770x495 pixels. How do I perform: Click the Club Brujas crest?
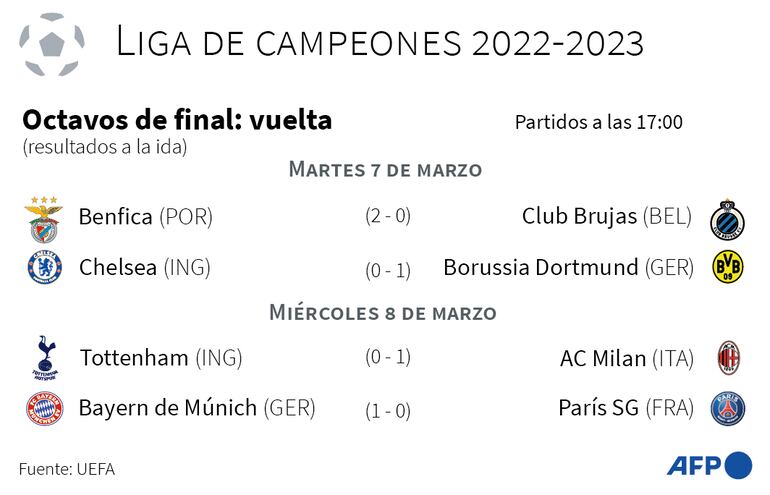pyautogui.click(x=728, y=219)
